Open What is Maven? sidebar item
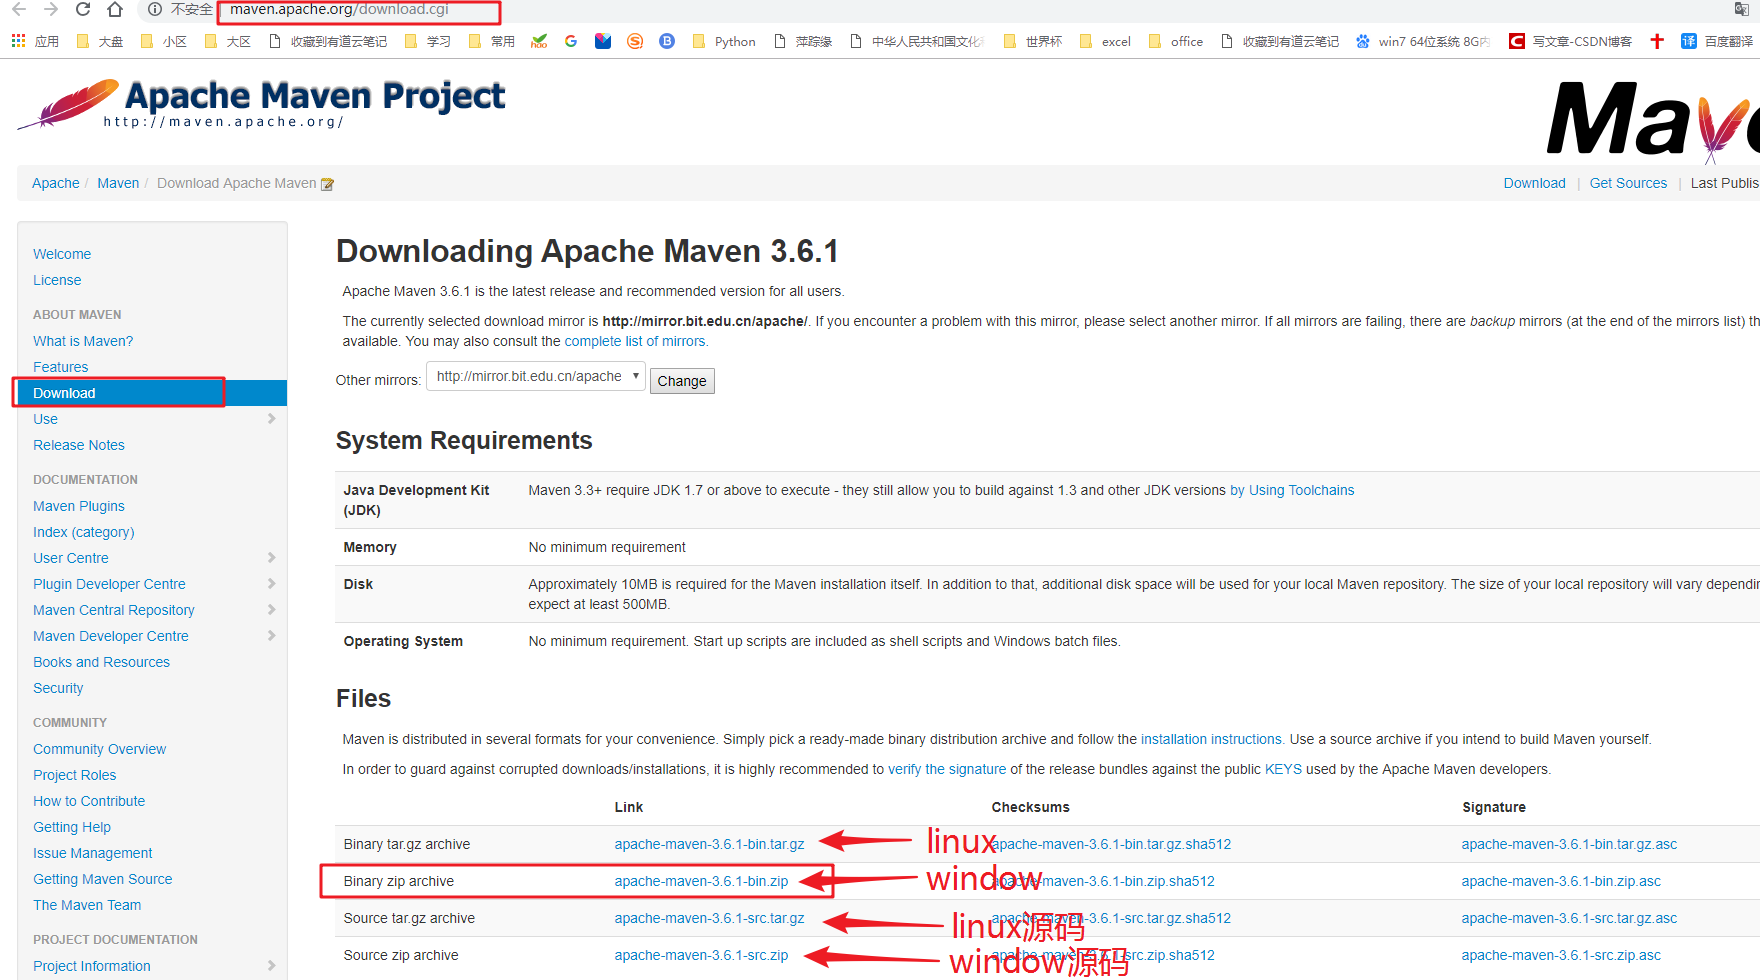 tap(83, 341)
